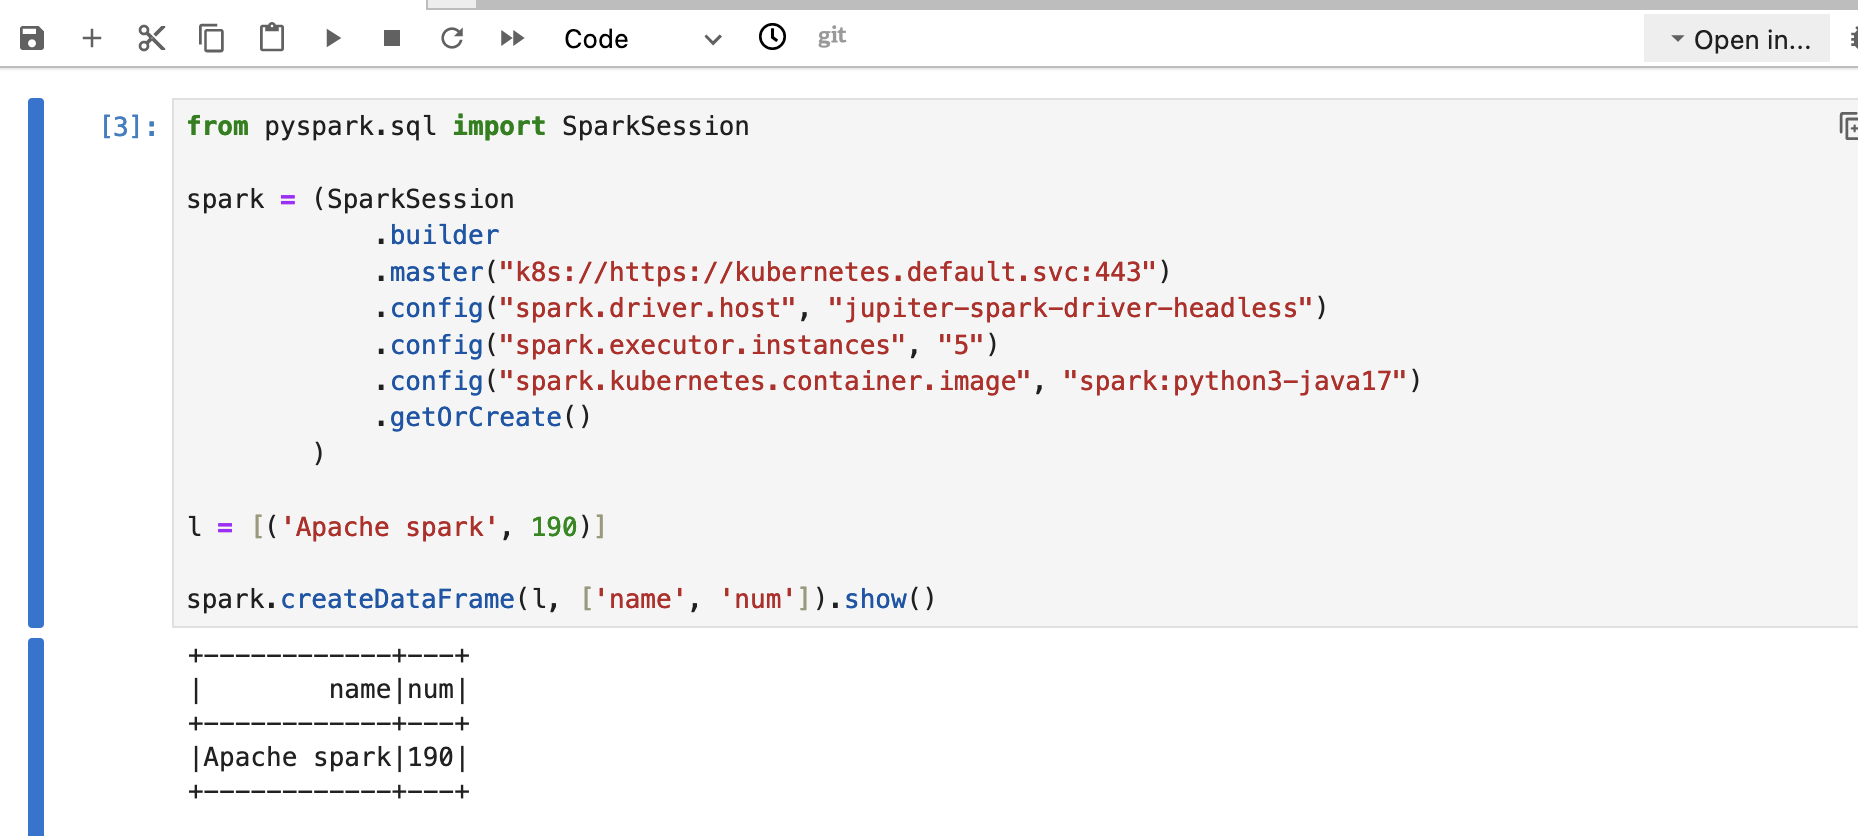Open the Code cell type dropdown
Image resolution: width=1858 pixels, height=836 pixels.
[642, 39]
